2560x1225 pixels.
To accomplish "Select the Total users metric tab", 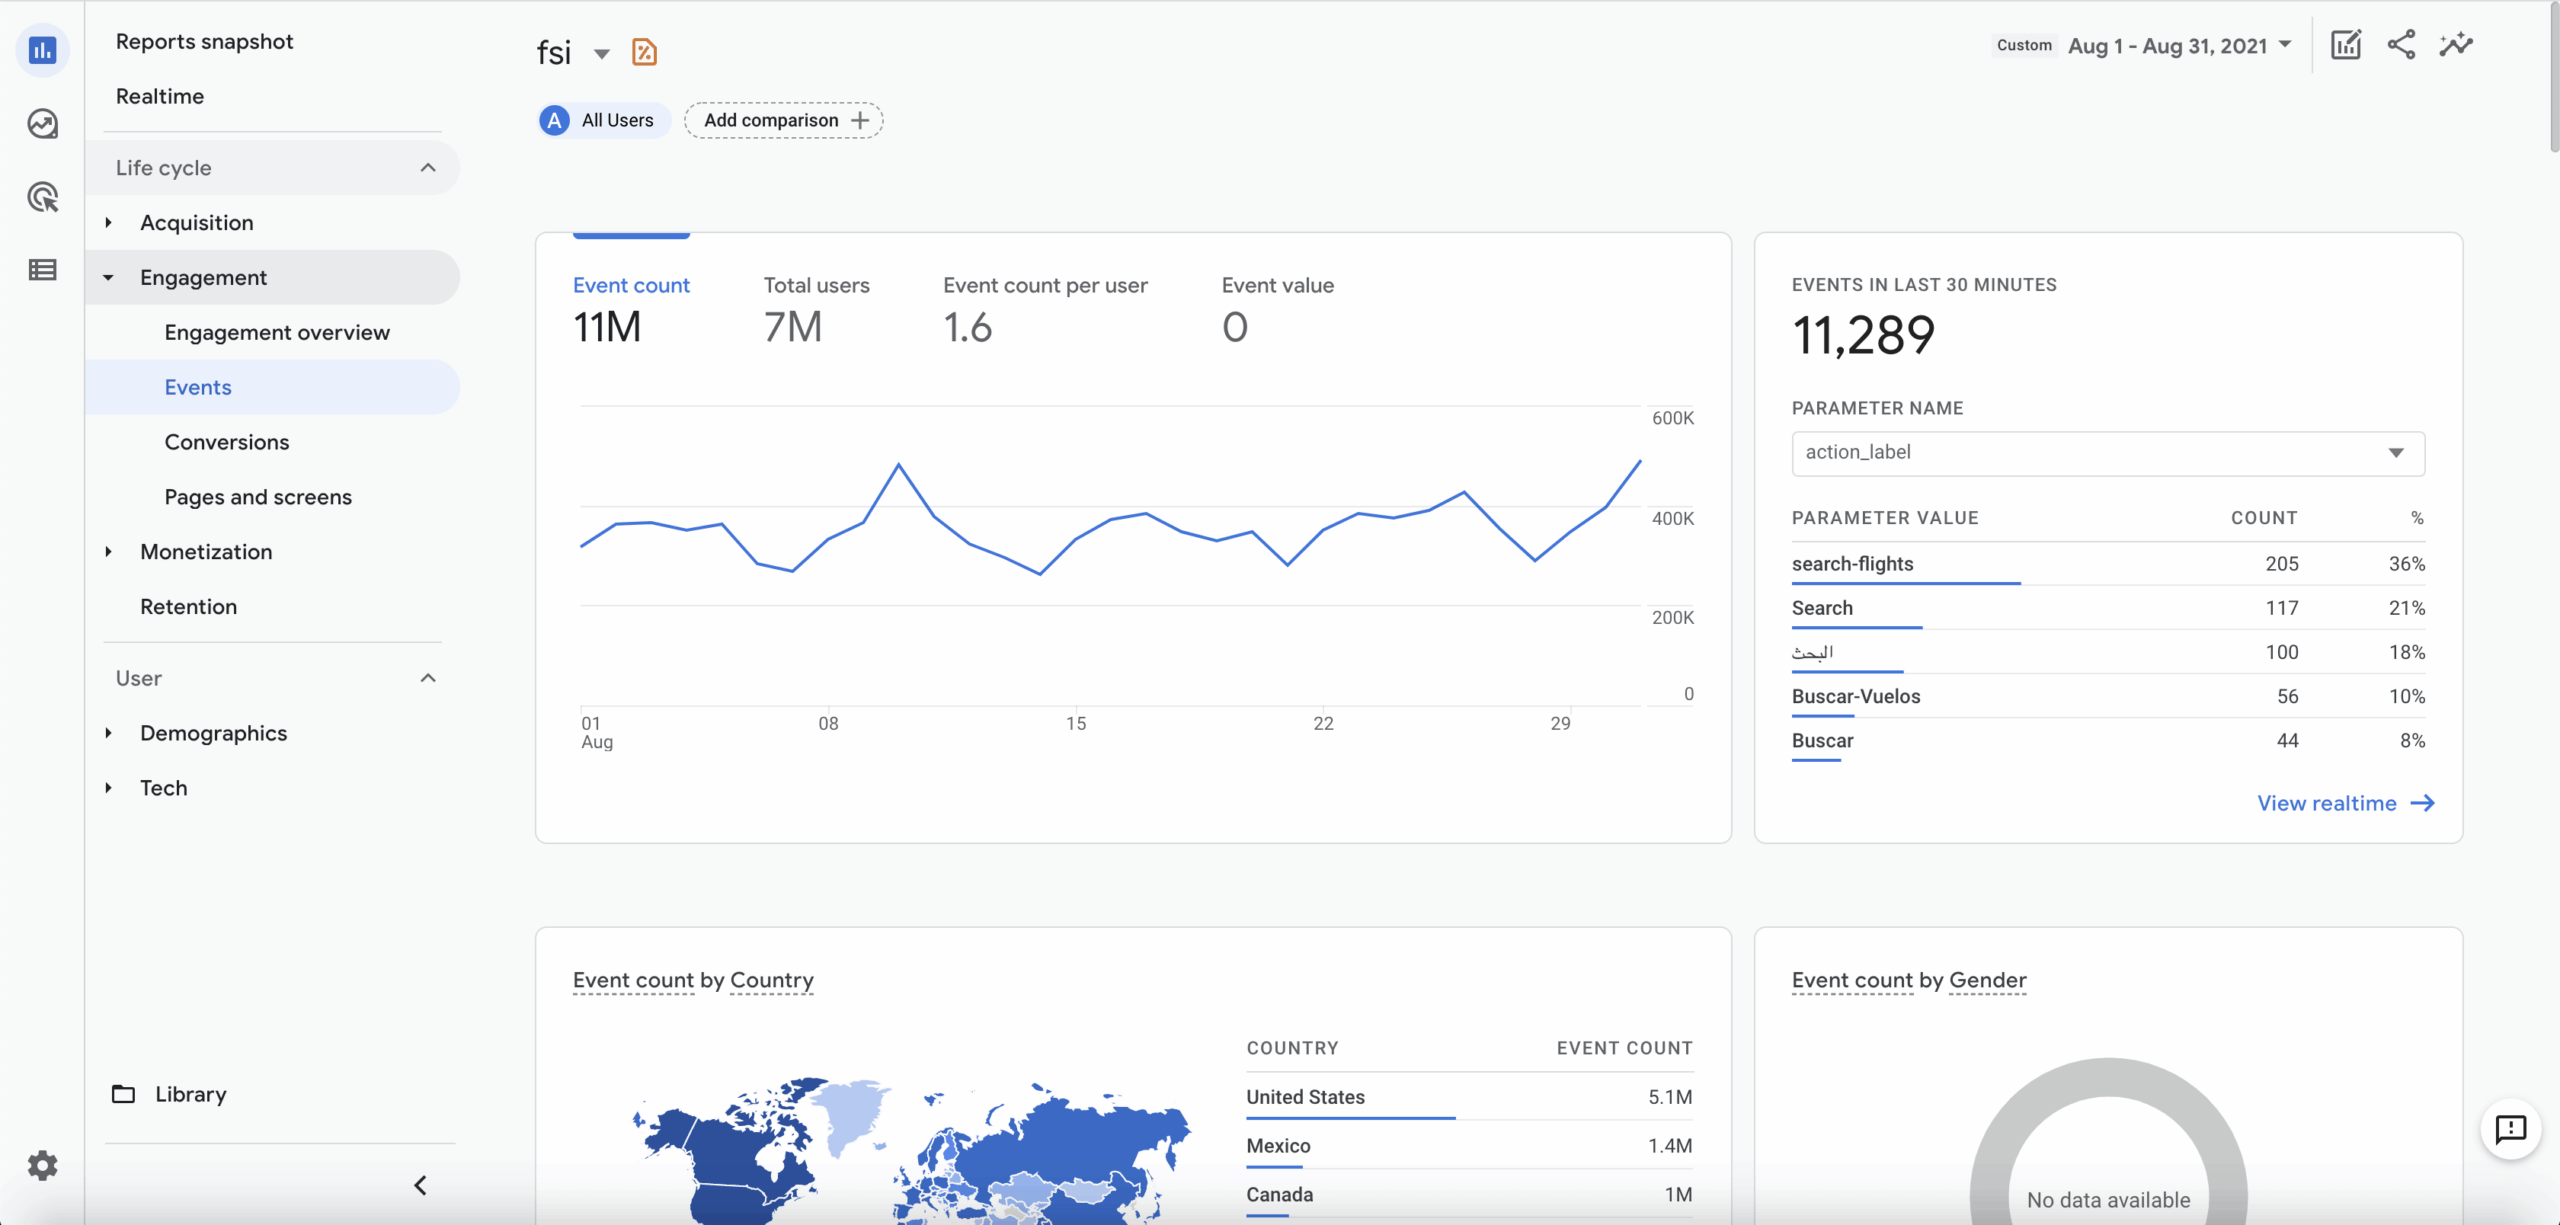I will pos(816,311).
